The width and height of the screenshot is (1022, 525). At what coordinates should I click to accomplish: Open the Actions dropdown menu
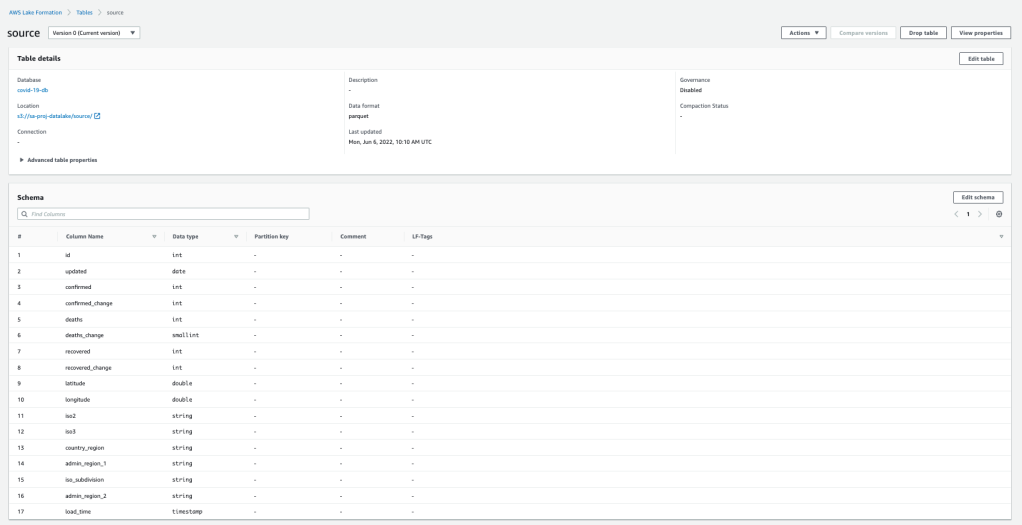tap(803, 33)
